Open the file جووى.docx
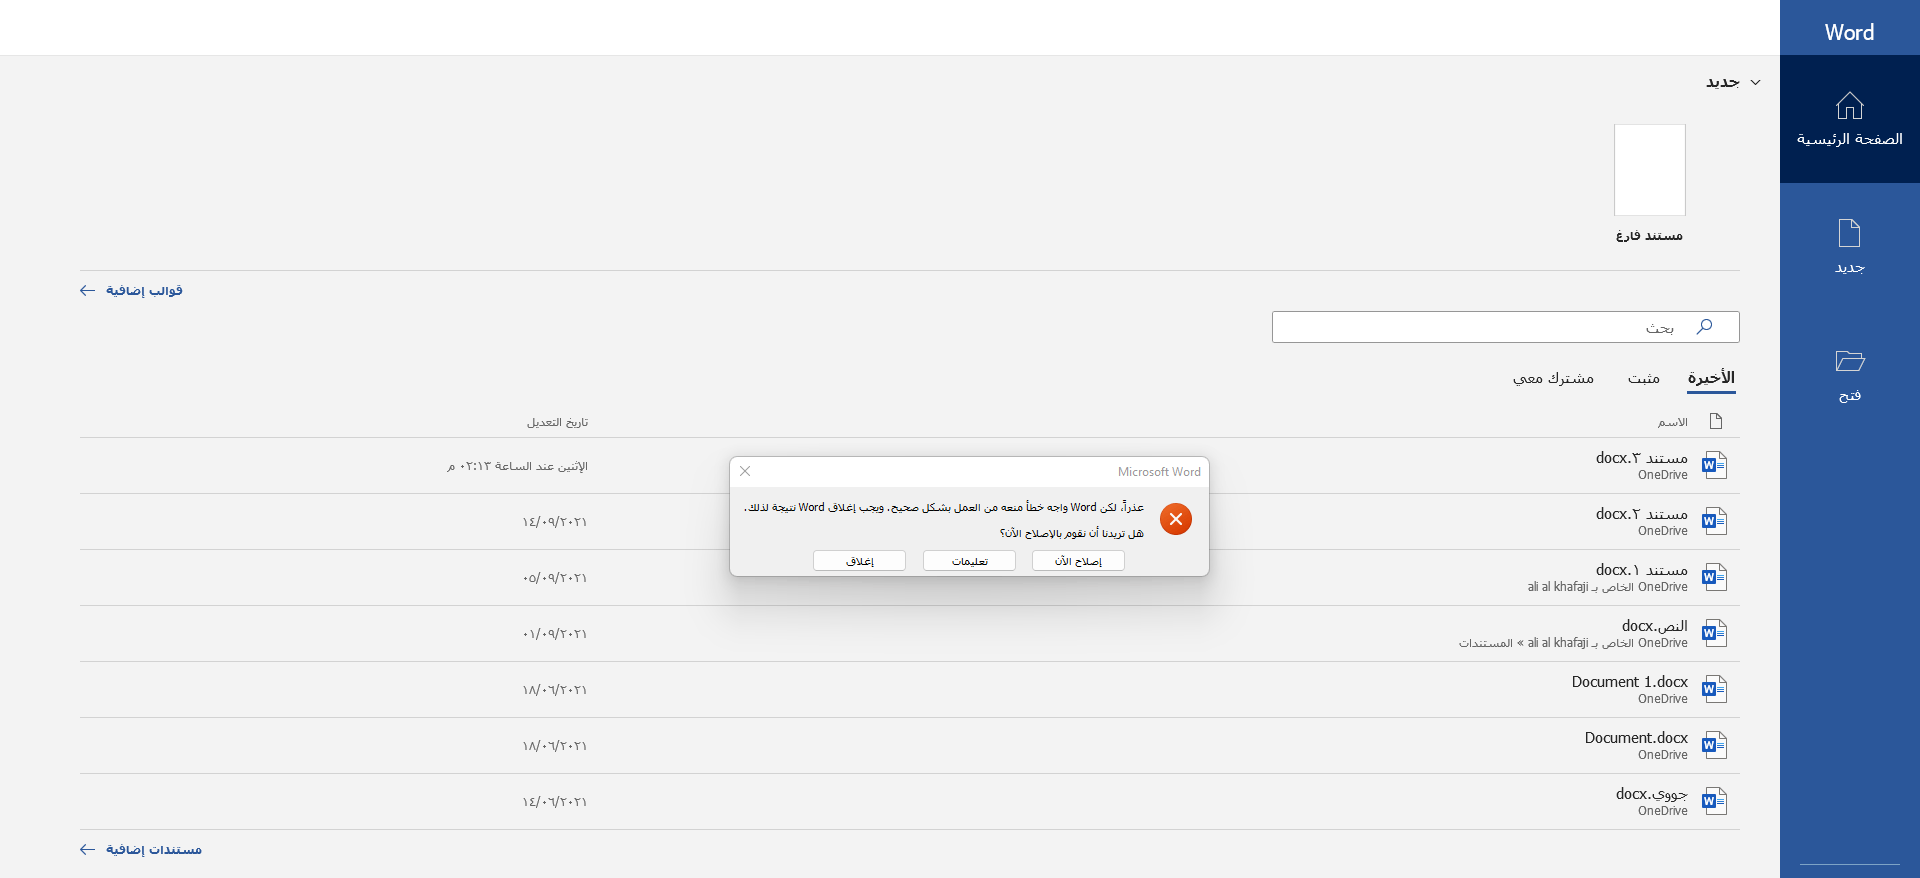The width and height of the screenshot is (1920, 878). click(1651, 794)
